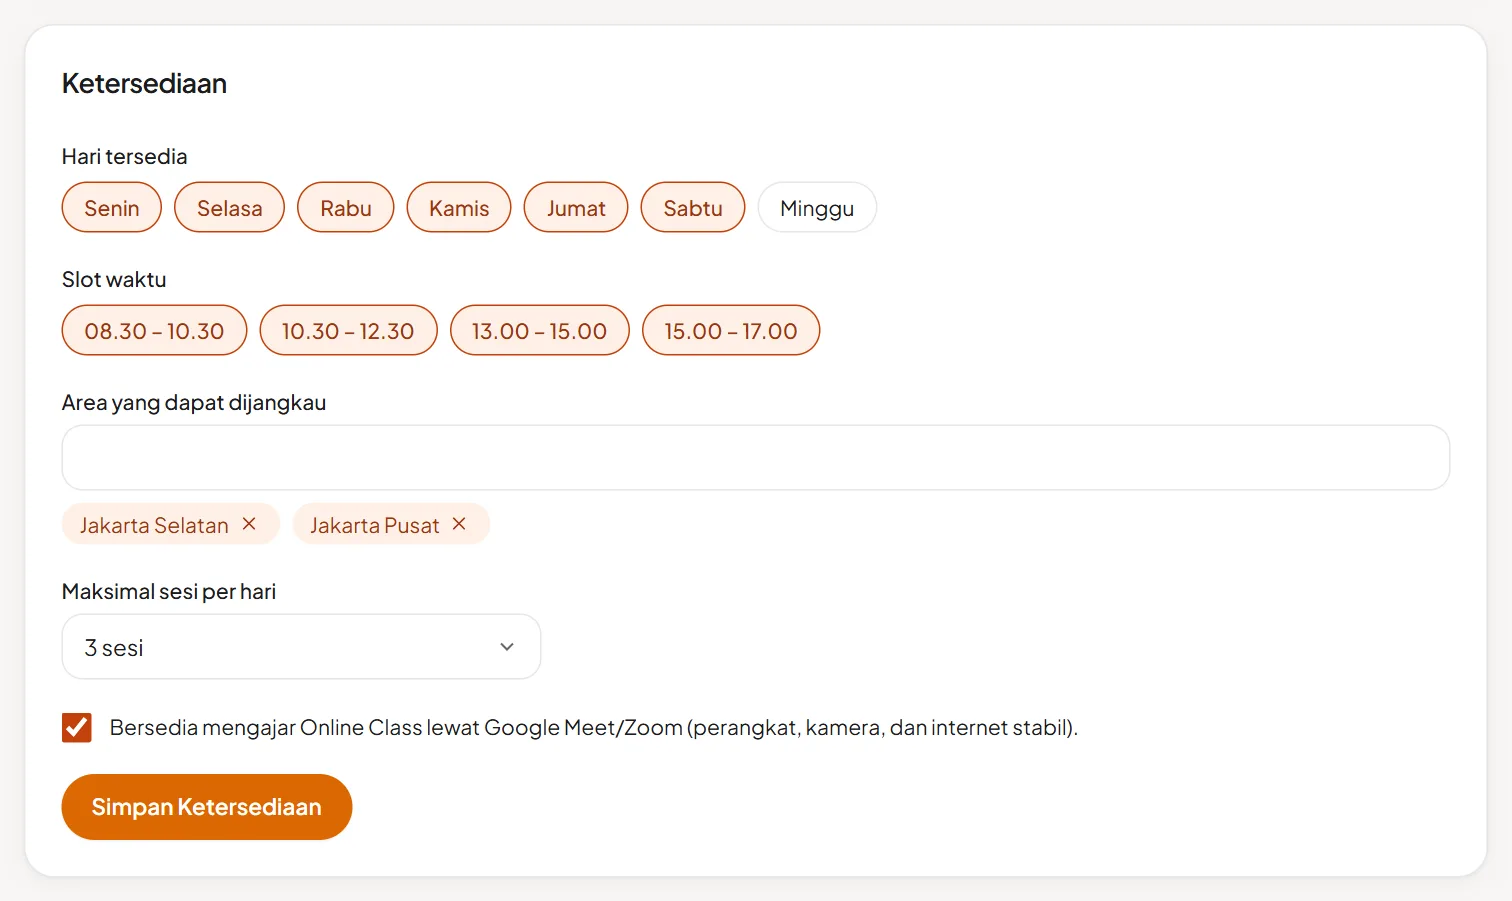Toggle the Senin day chip

point(112,208)
